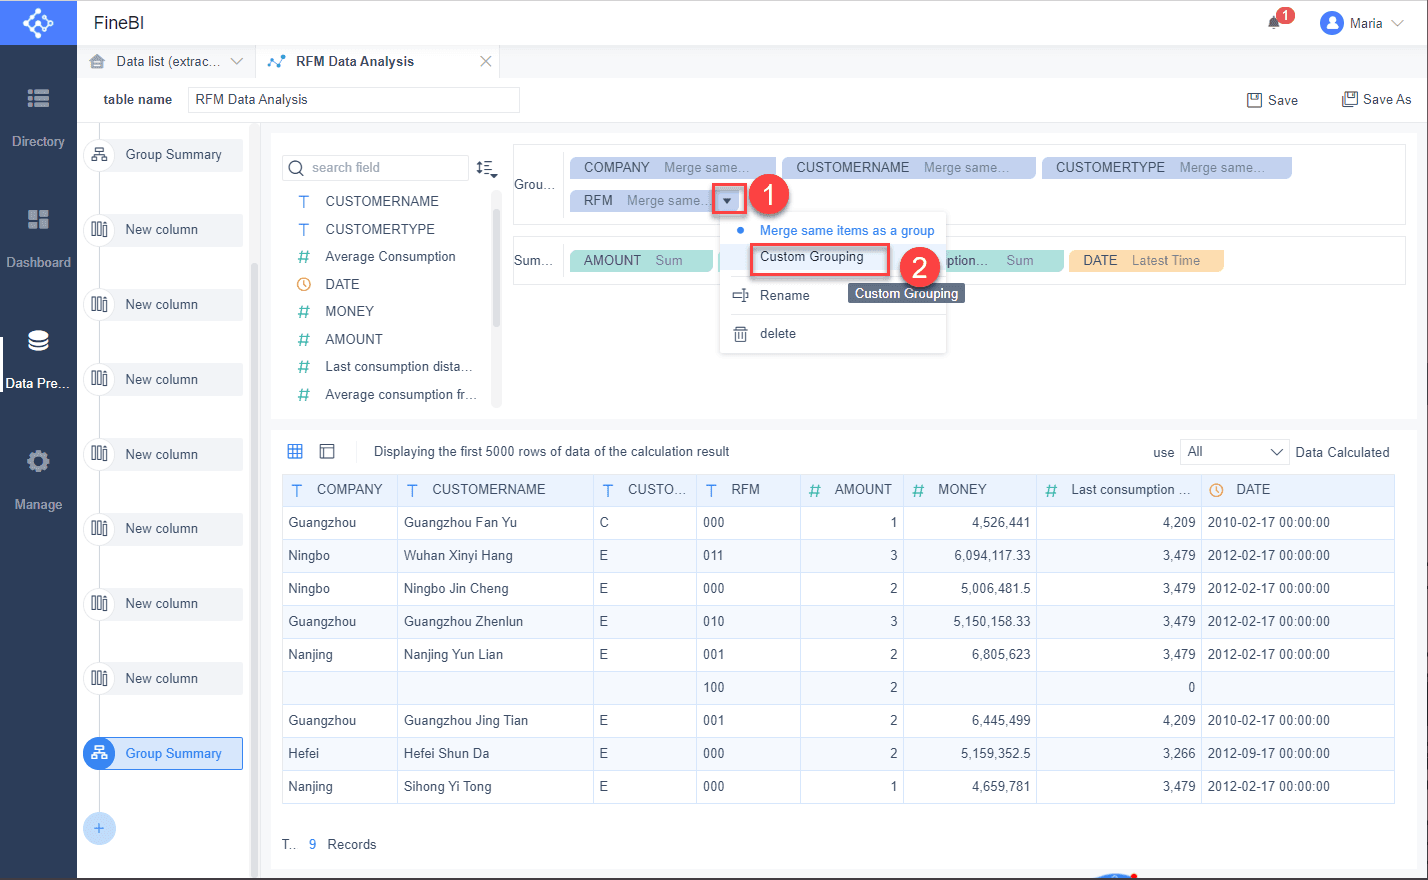Click the home icon on Data list tab
The height and width of the screenshot is (880, 1428).
(97, 61)
